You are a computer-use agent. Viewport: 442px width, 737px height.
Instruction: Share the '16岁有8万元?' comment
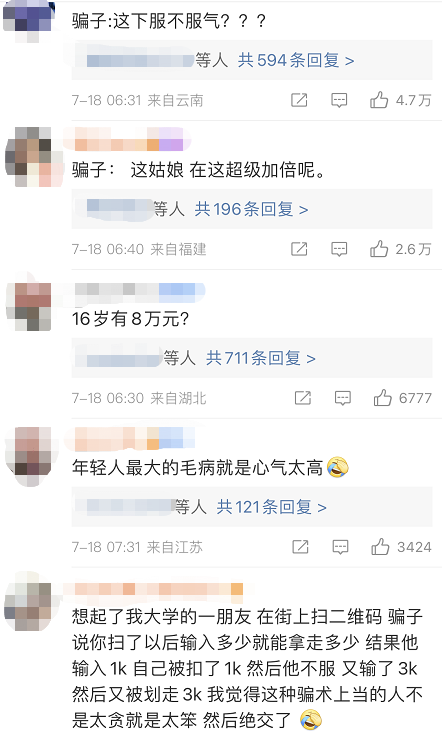(303, 398)
